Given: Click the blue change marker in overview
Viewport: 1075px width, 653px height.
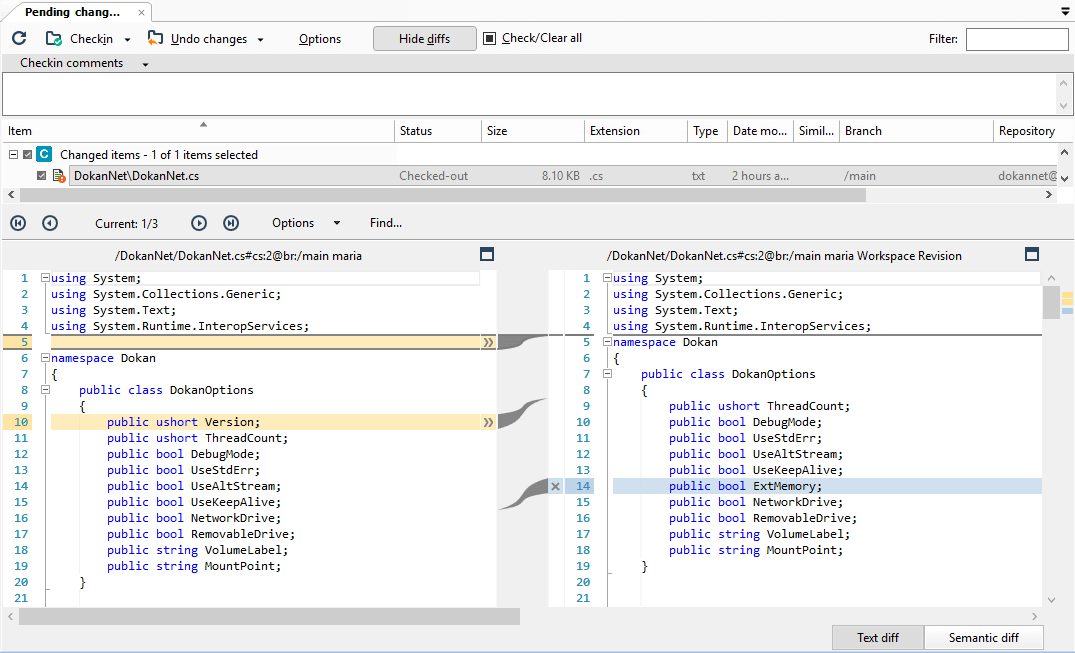Looking at the screenshot, I should [x=1067, y=311].
